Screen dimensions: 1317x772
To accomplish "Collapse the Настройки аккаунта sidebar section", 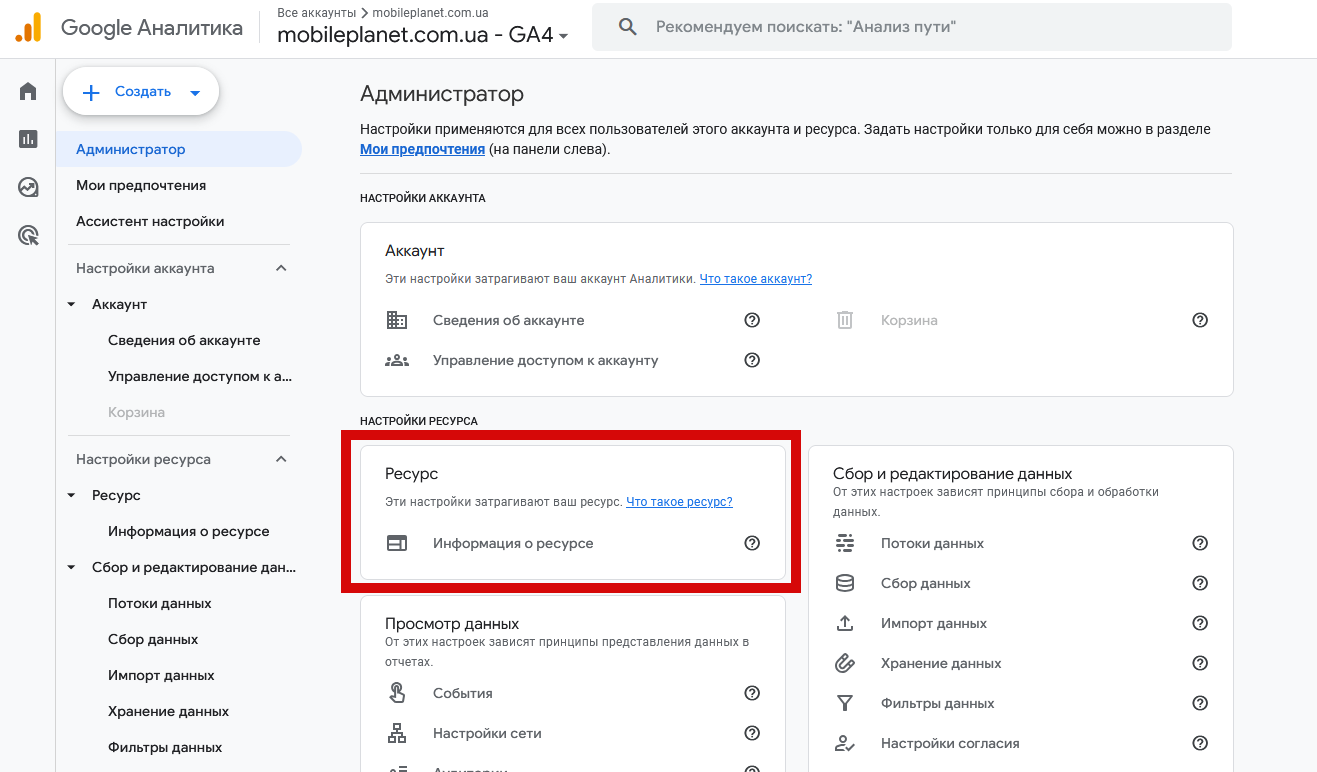I will (281, 268).
